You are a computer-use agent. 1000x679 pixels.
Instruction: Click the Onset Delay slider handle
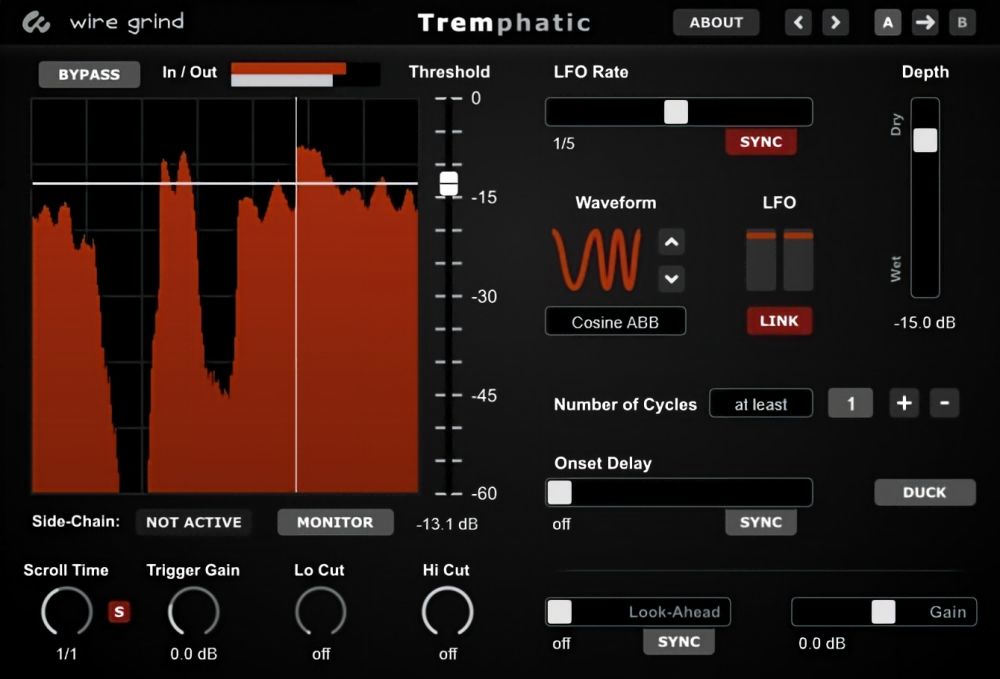click(559, 493)
